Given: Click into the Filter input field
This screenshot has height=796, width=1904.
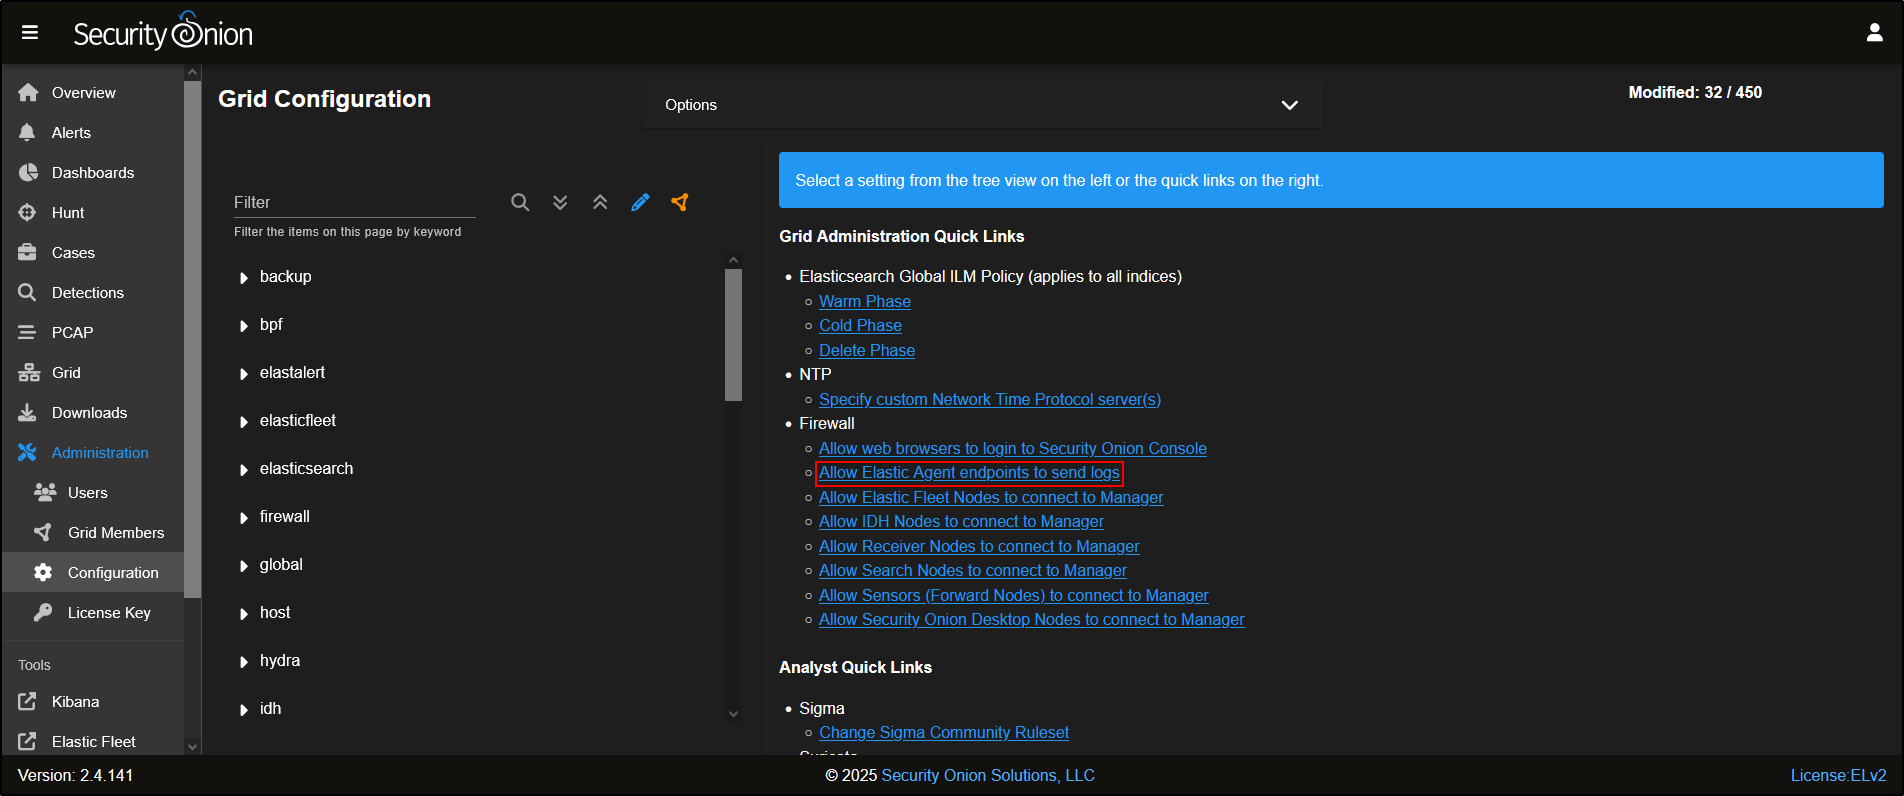Looking at the screenshot, I should (354, 202).
